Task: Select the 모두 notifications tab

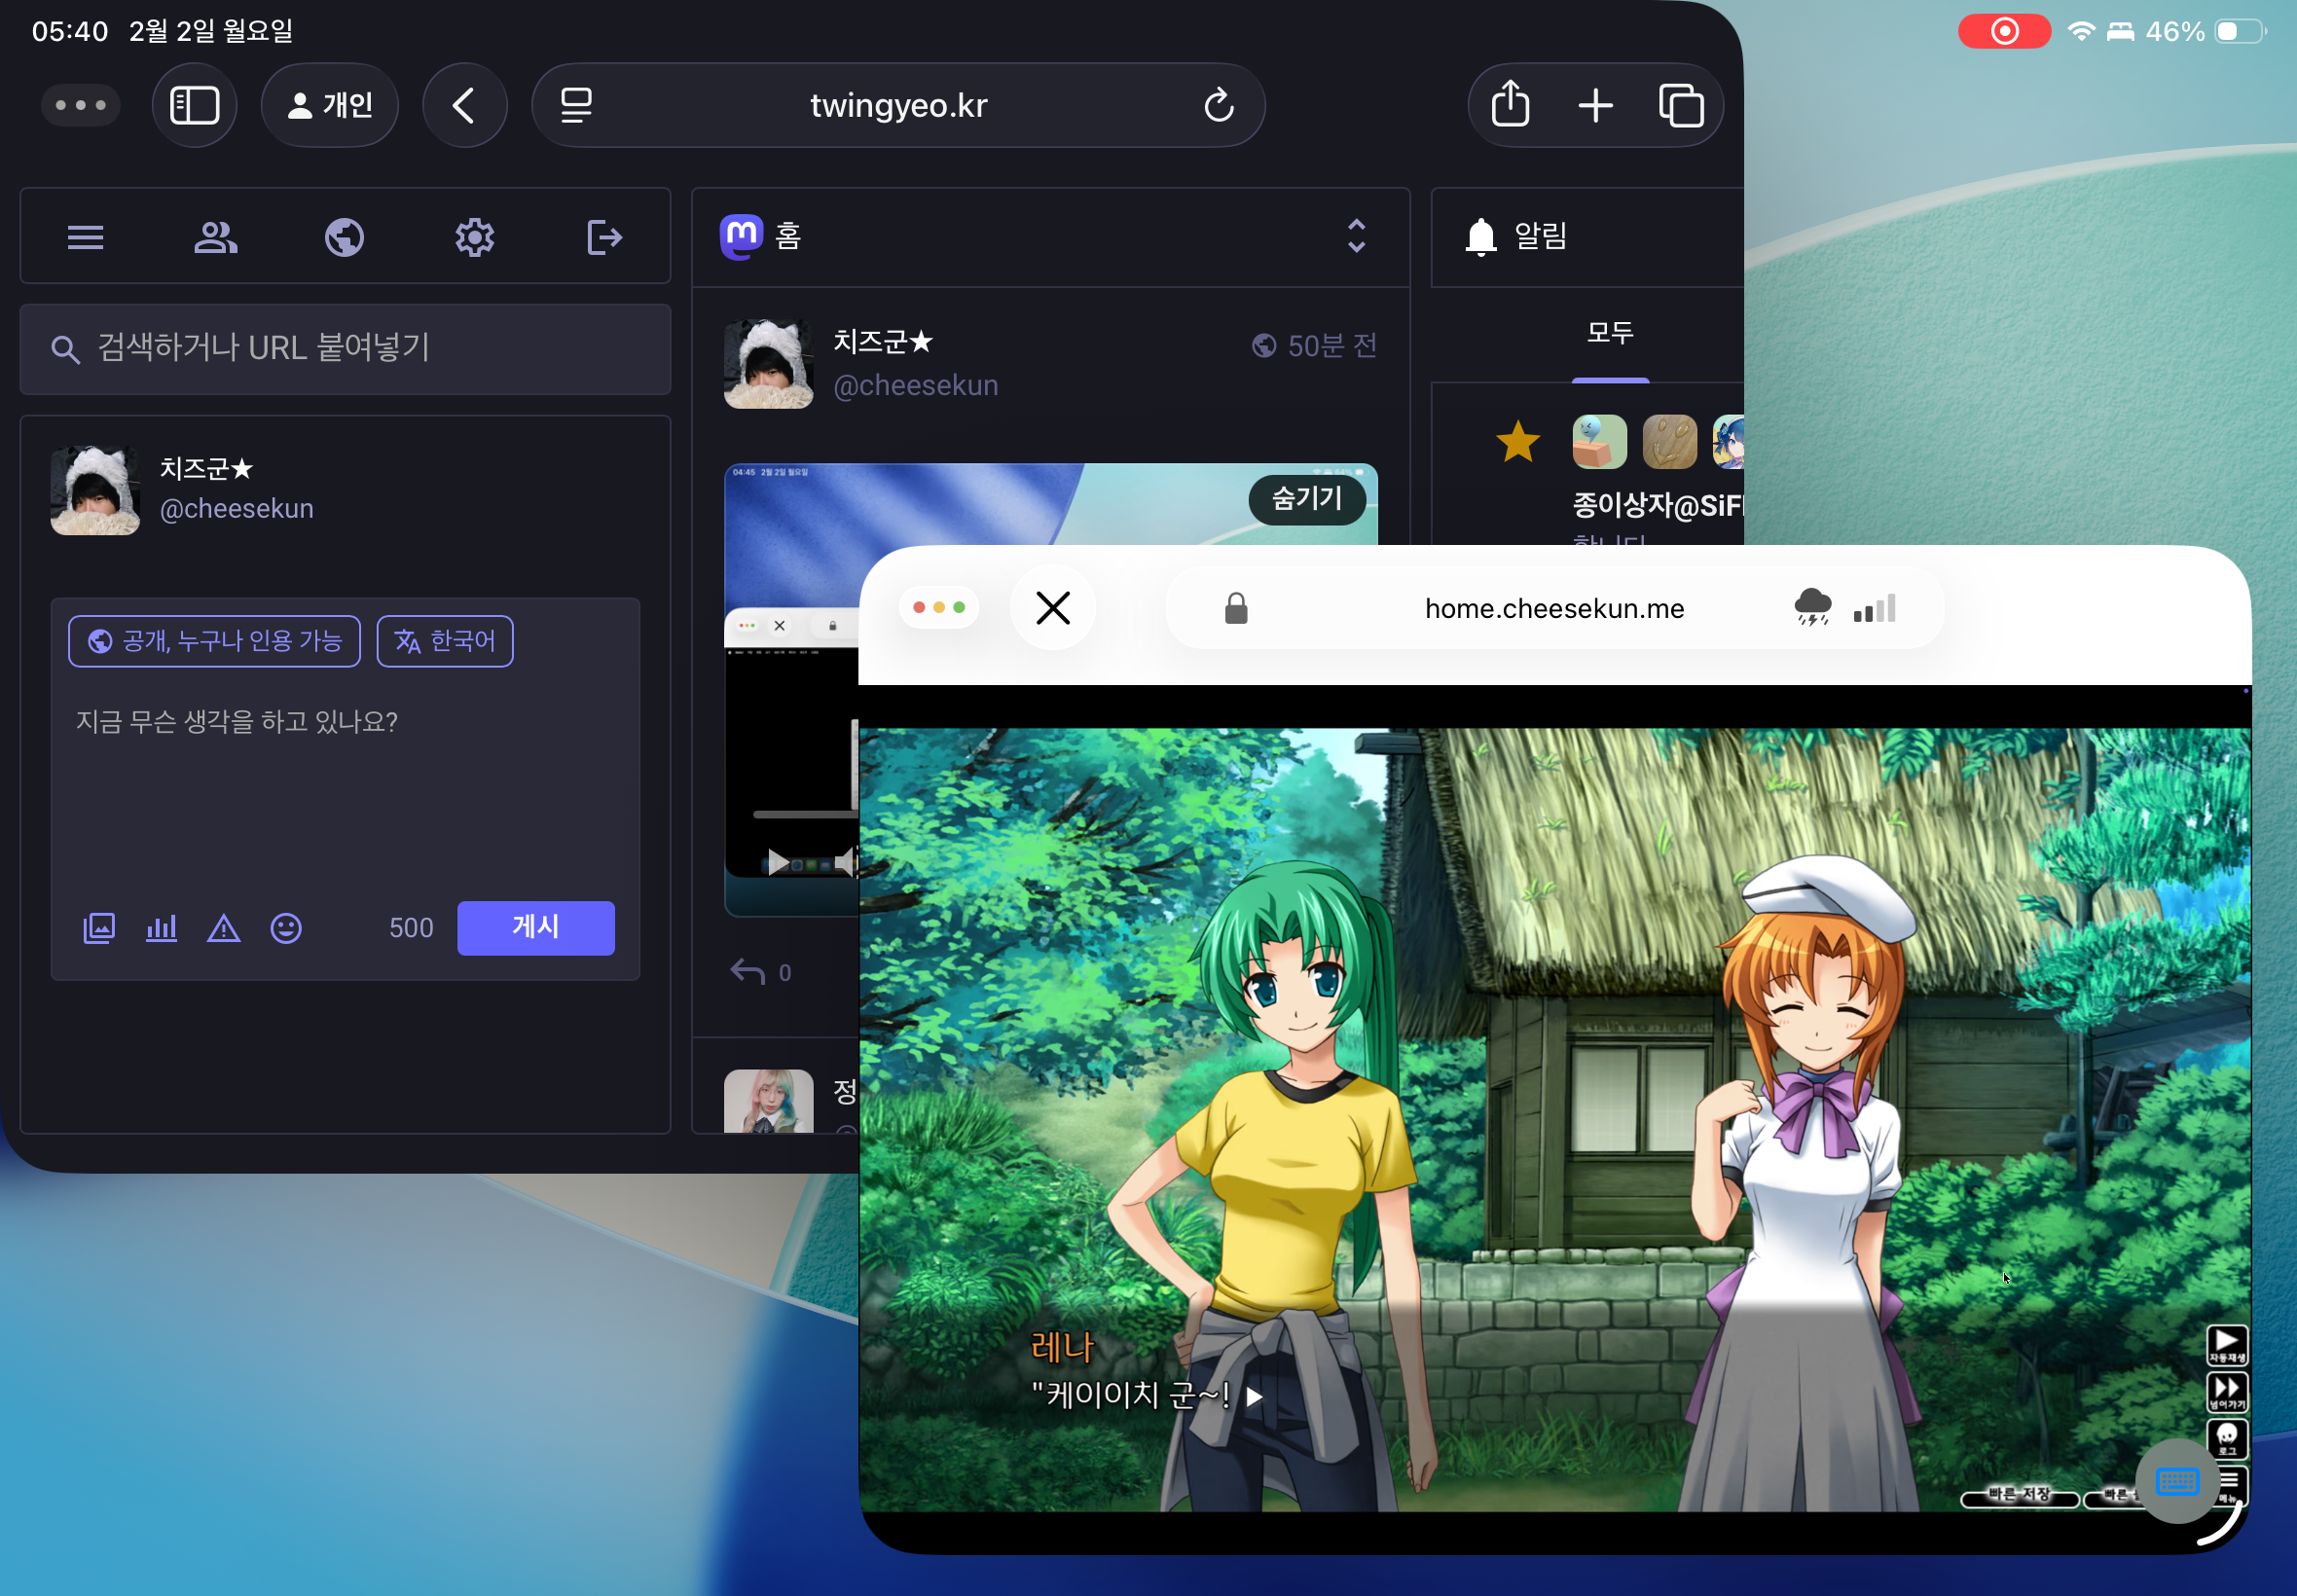Action: [1609, 333]
